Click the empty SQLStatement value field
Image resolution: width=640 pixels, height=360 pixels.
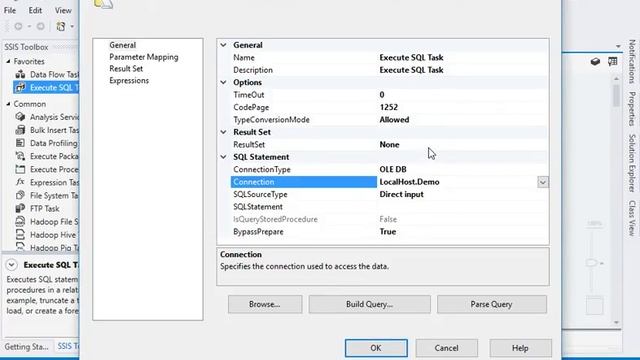(463, 207)
